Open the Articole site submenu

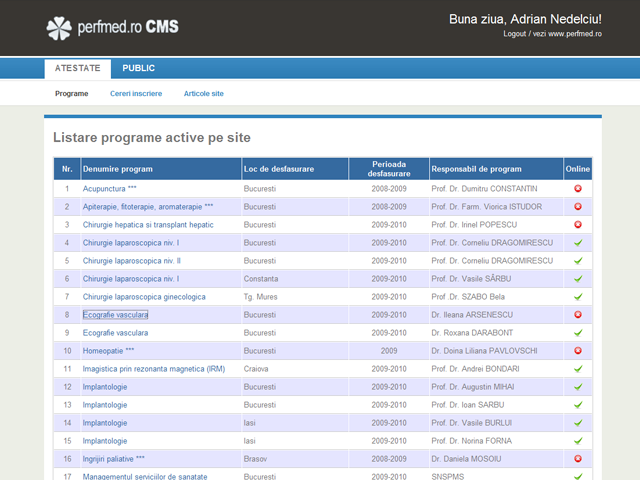(204, 93)
